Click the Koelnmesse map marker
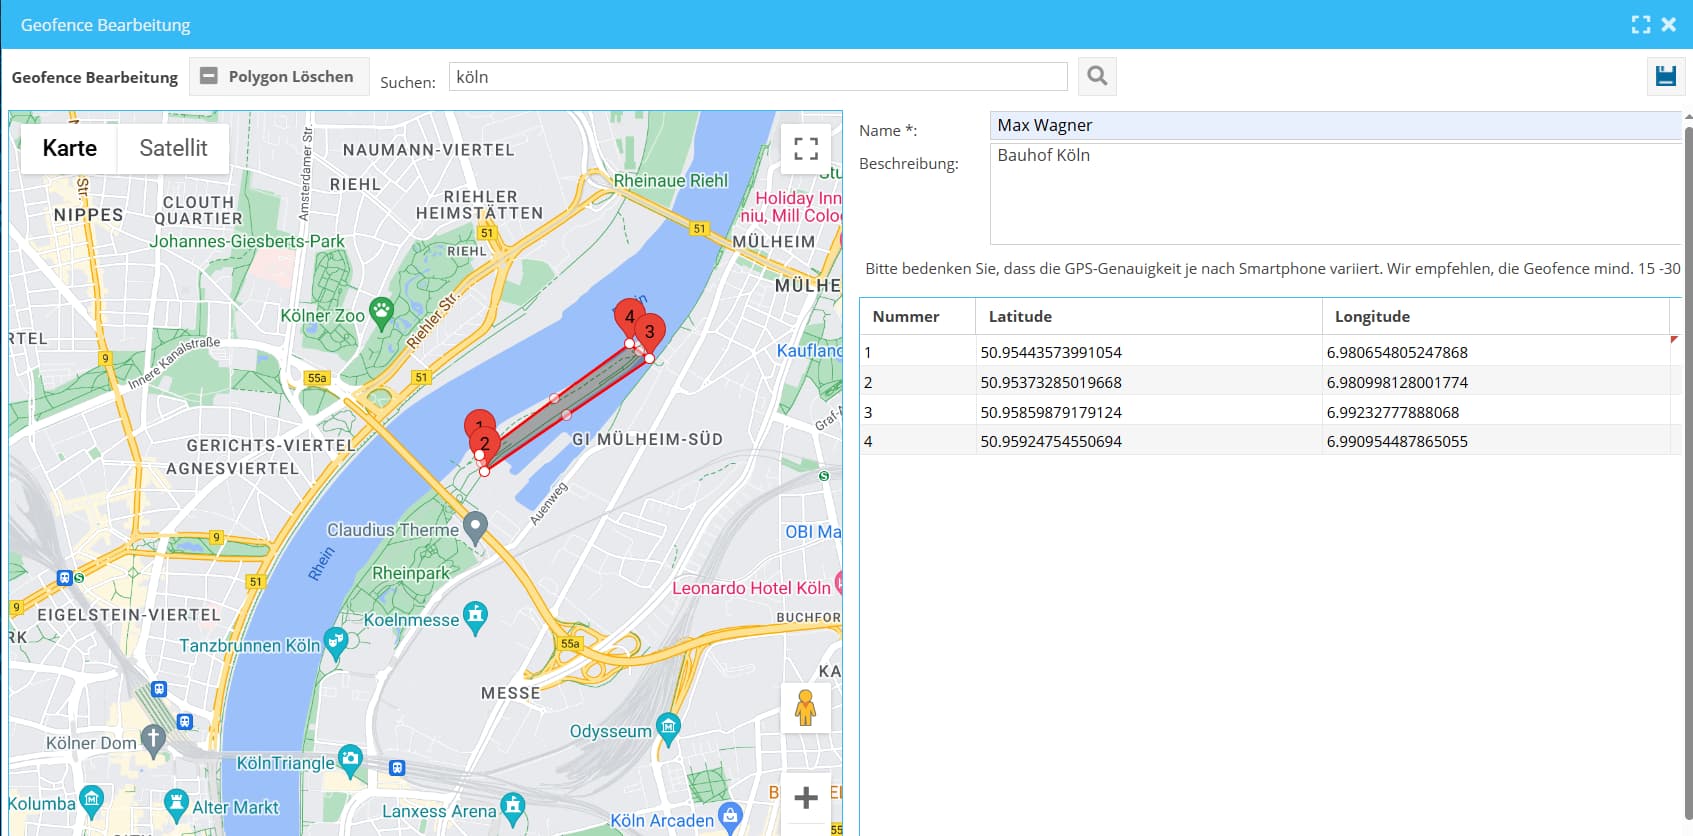 [476, 616]
